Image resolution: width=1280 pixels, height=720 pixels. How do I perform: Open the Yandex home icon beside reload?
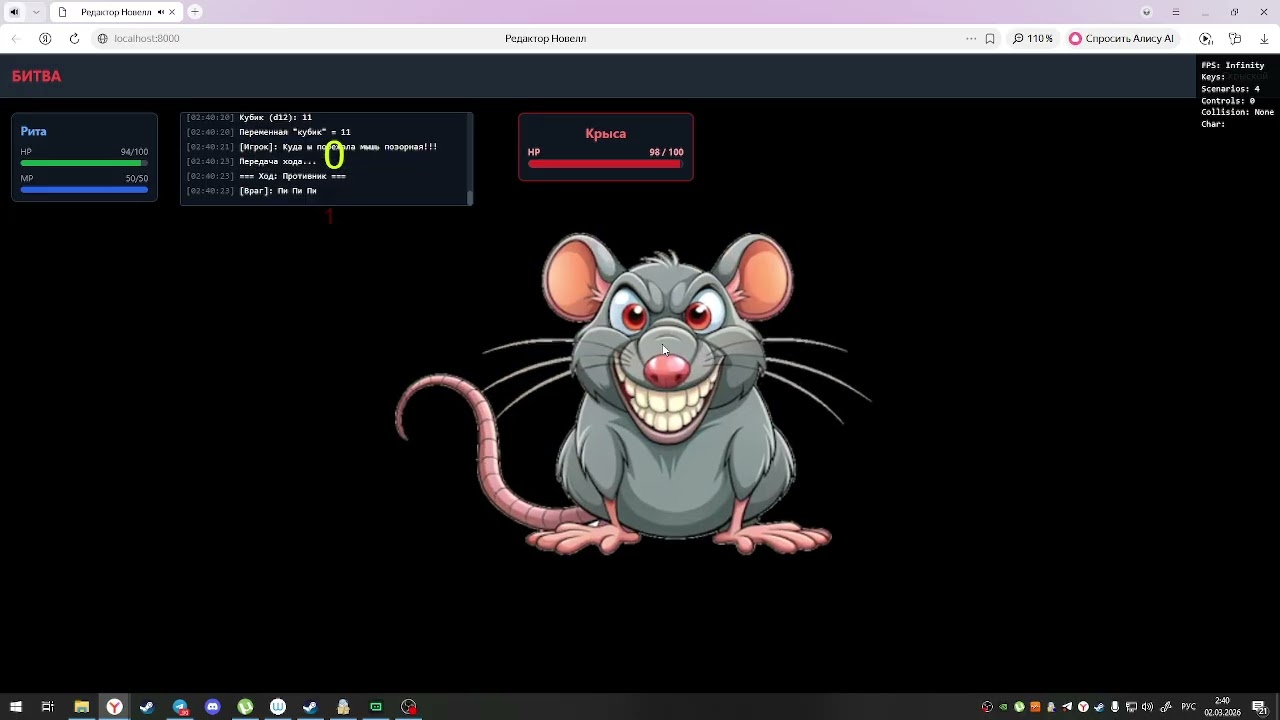pos(45,38)
